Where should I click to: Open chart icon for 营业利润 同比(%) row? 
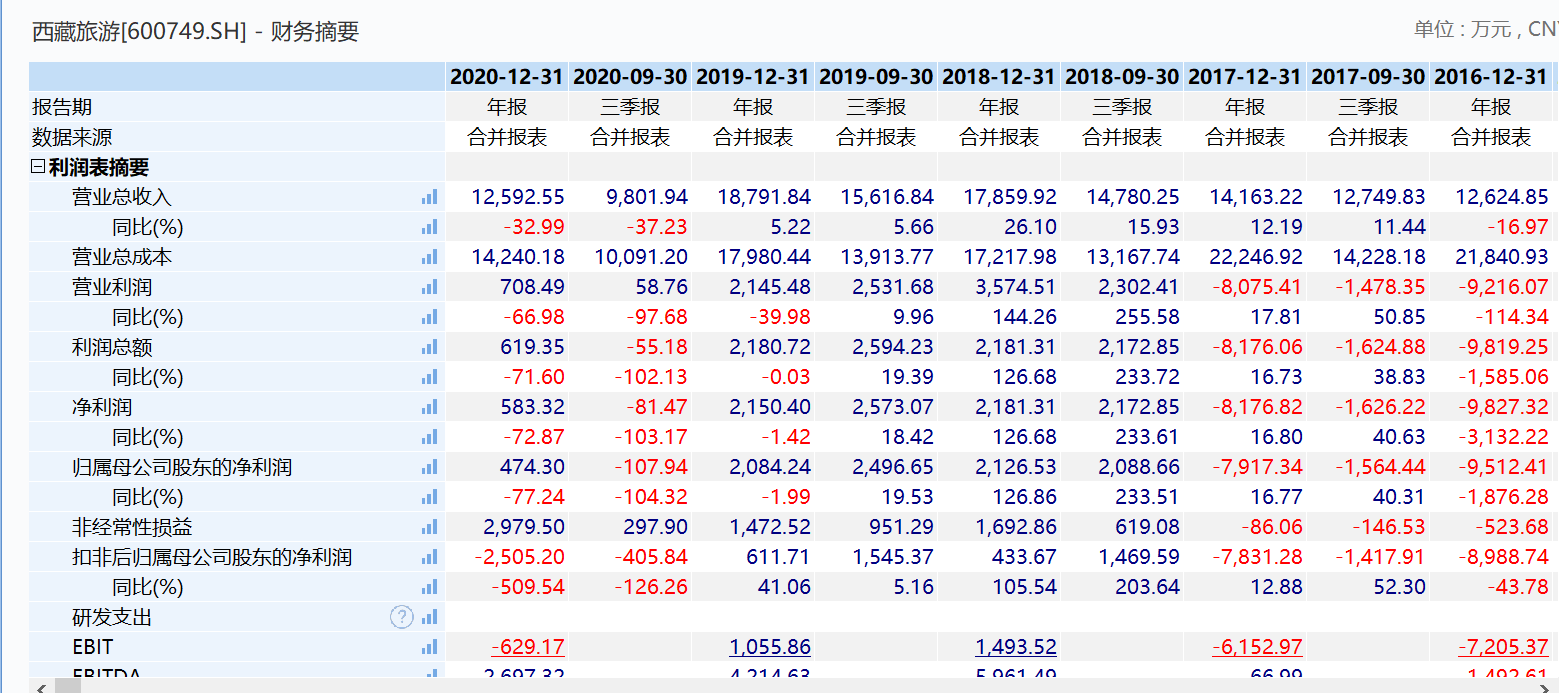[430, 318]
